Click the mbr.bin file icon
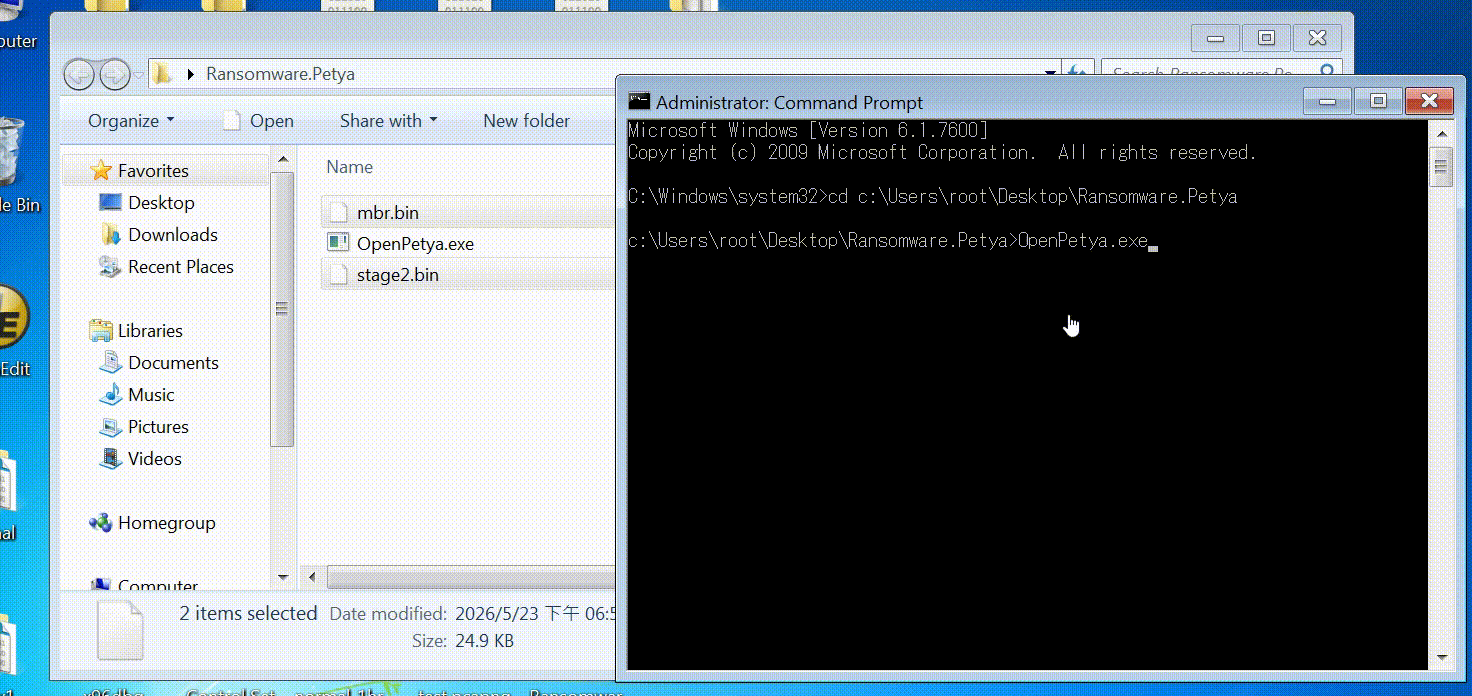 point(338,212)
